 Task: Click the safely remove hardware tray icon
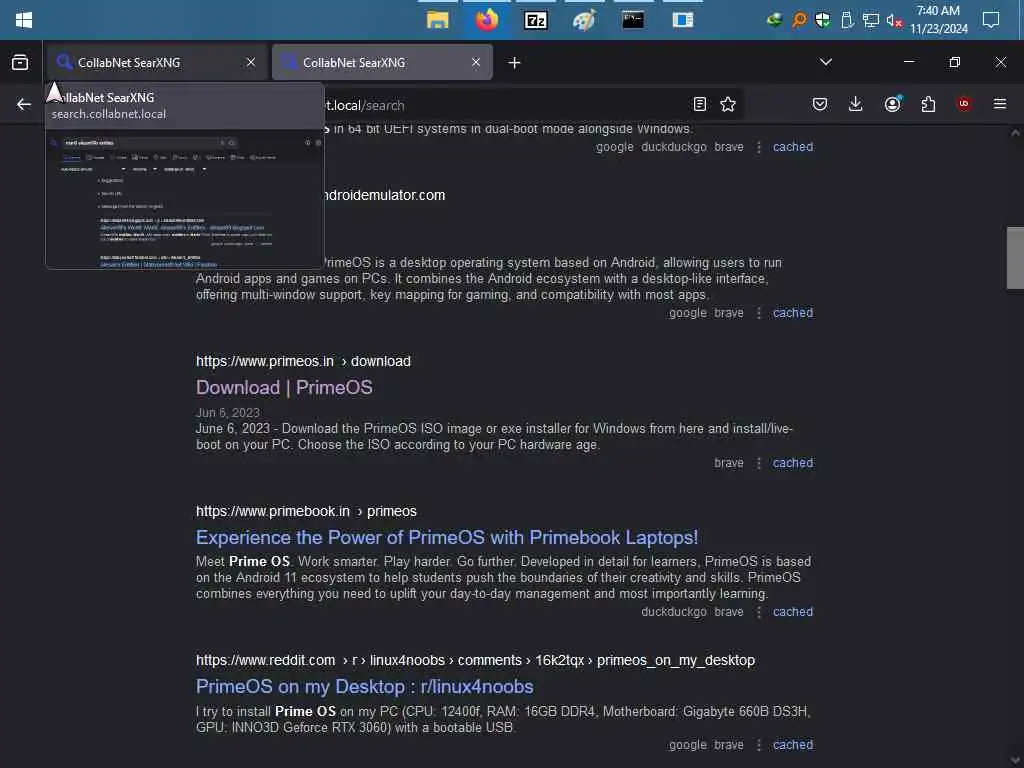(x=847, y=20)
